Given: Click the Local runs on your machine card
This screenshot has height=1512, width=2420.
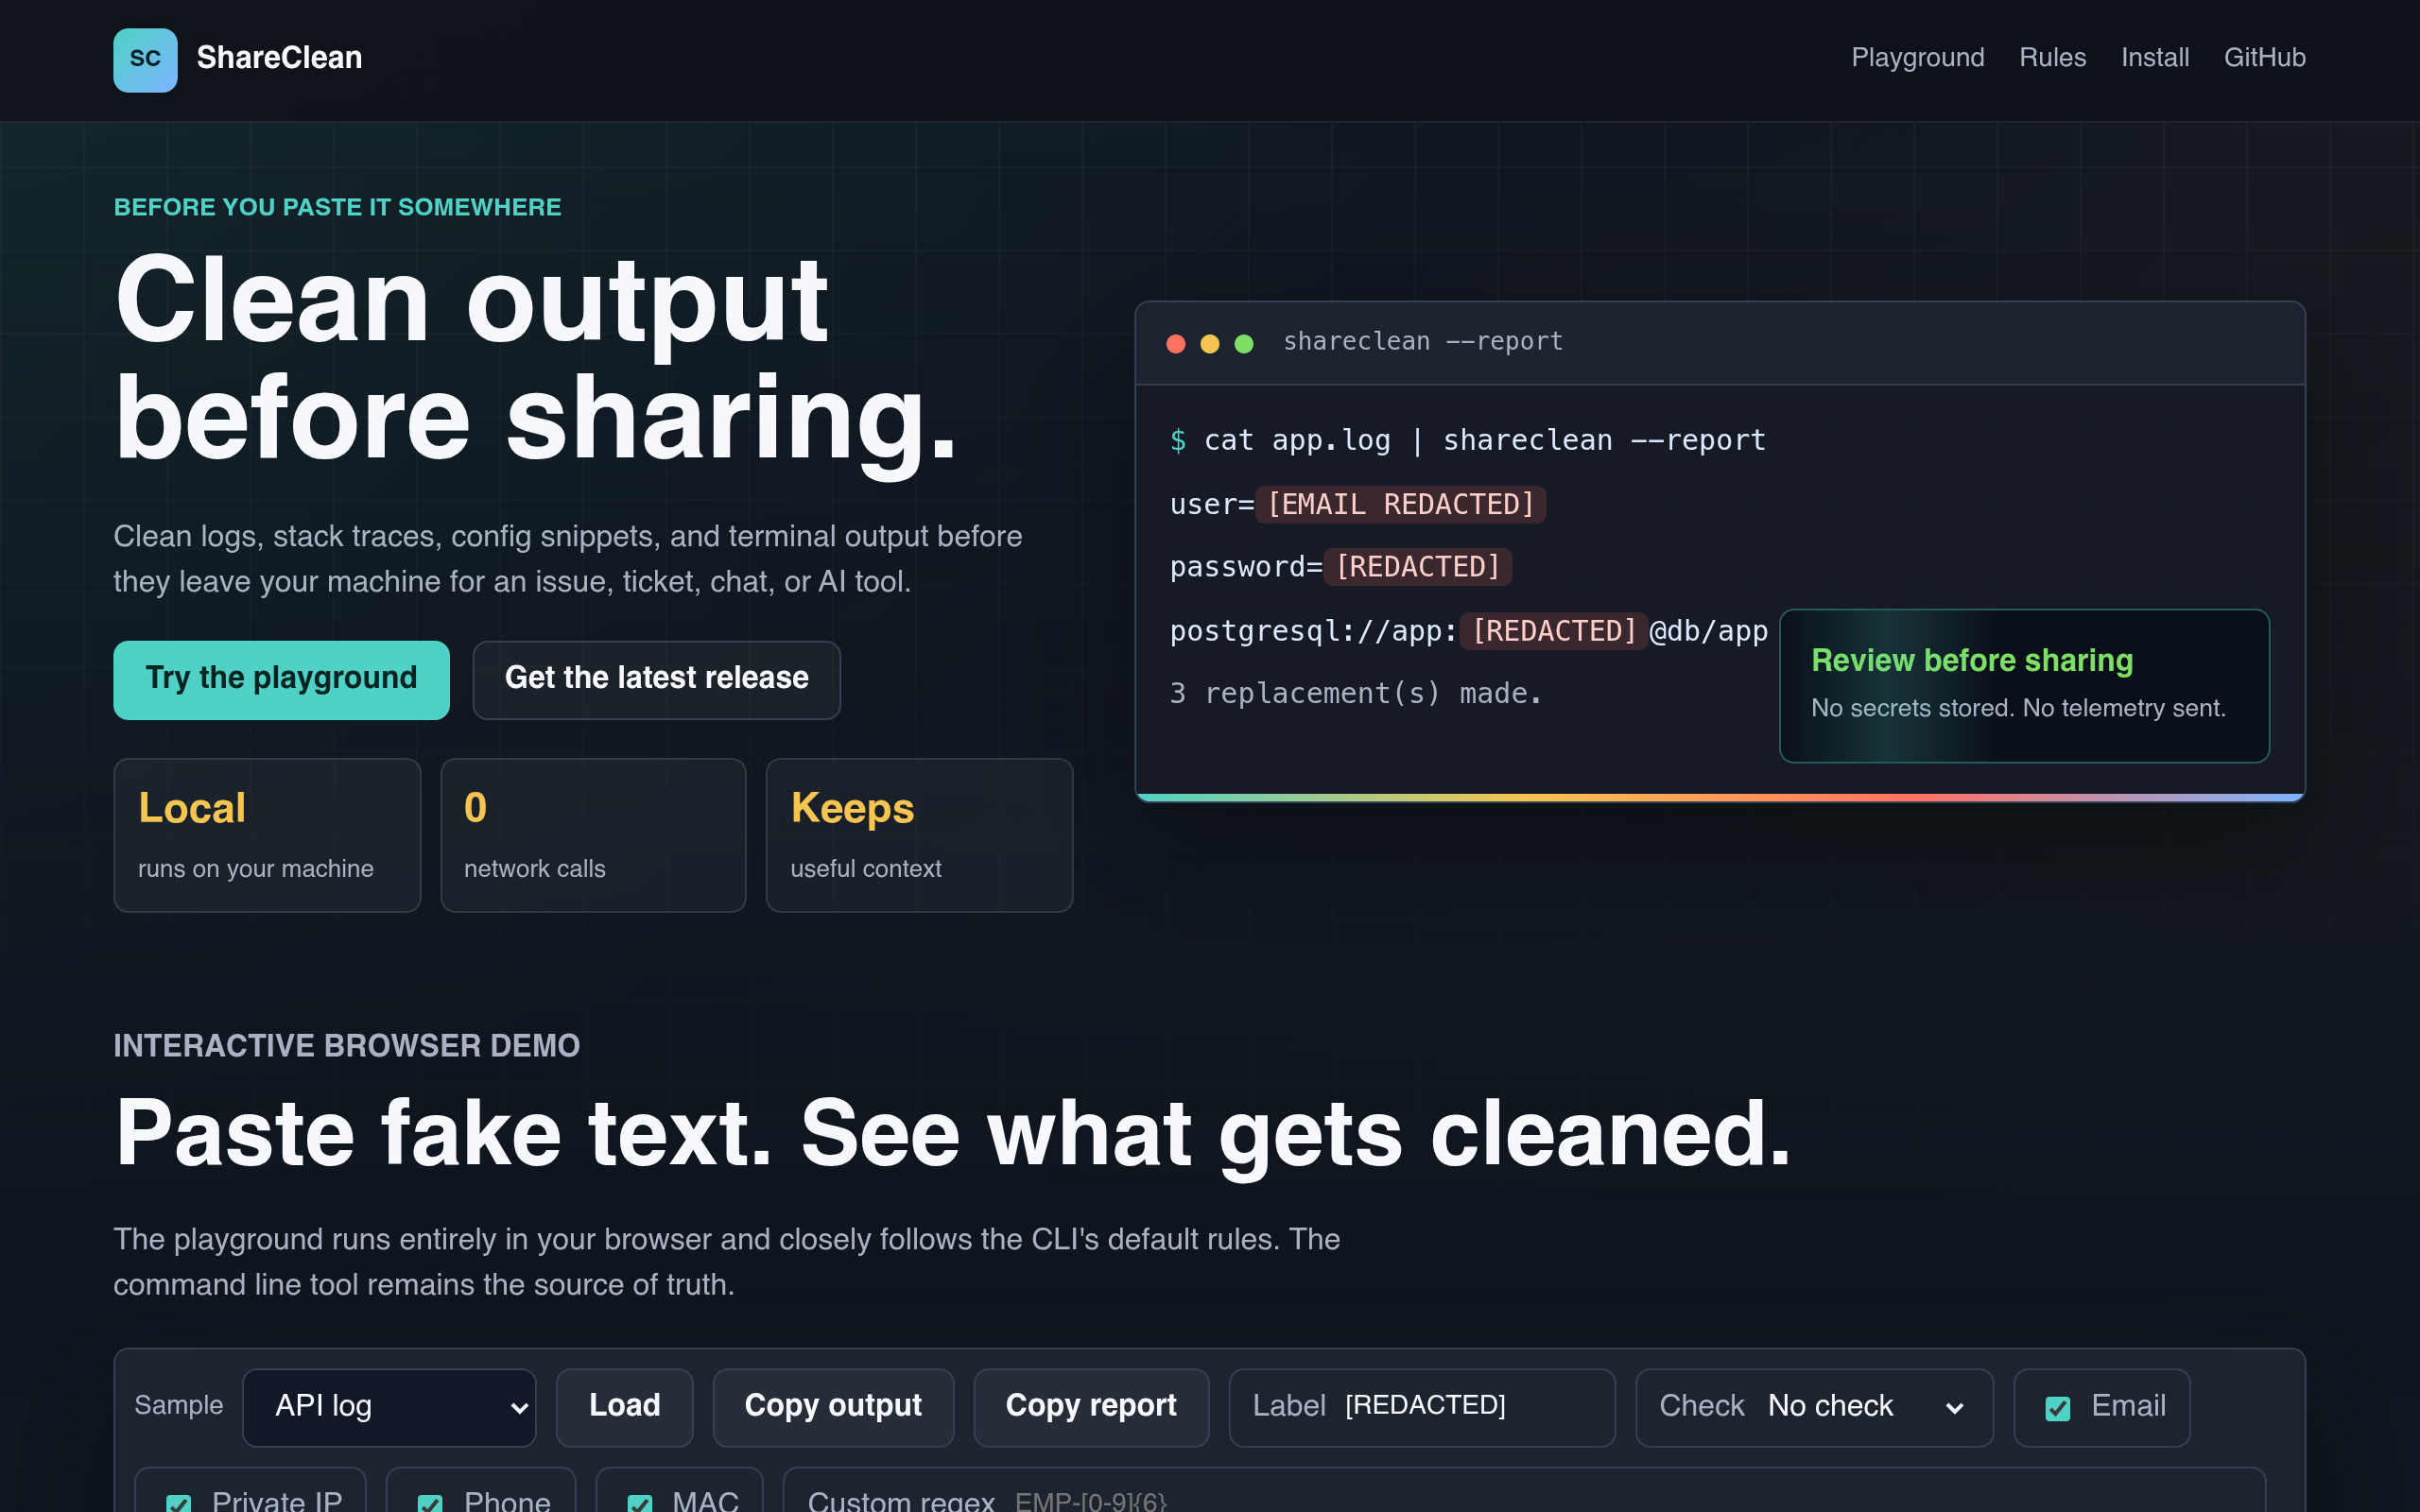Looking at the screenshot, I should tap(267, 835).
